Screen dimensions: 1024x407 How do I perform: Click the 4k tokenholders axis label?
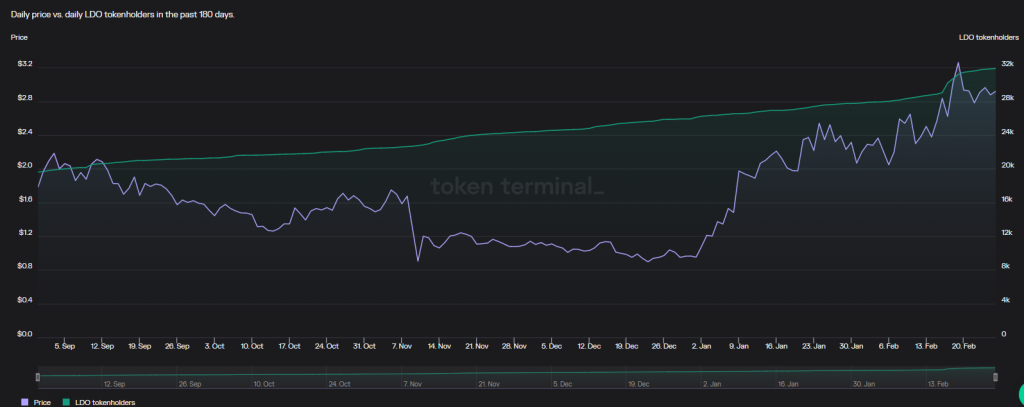[1006, 301]
